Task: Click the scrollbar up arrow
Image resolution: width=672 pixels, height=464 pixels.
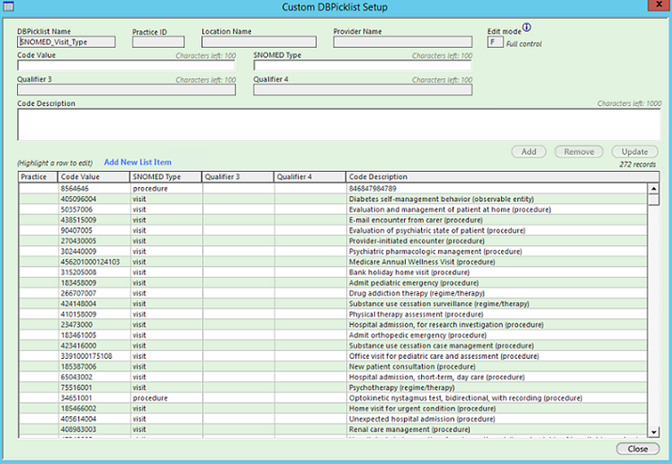Action: click(654, 189)
